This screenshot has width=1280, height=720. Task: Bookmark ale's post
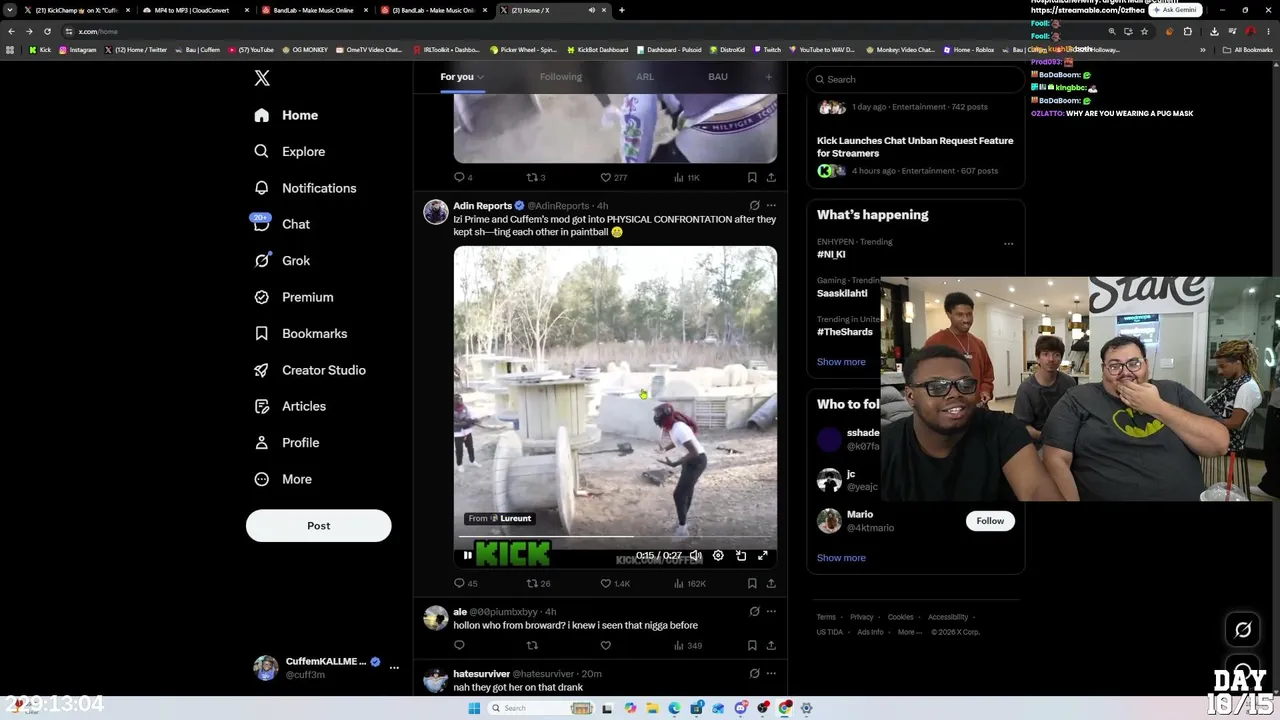752,645
